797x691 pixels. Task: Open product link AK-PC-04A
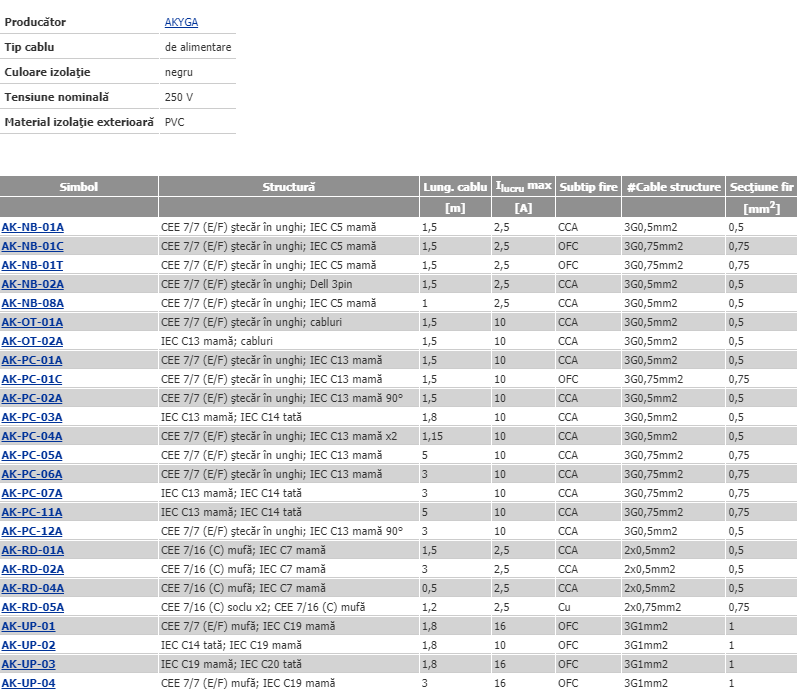[32, 436]
